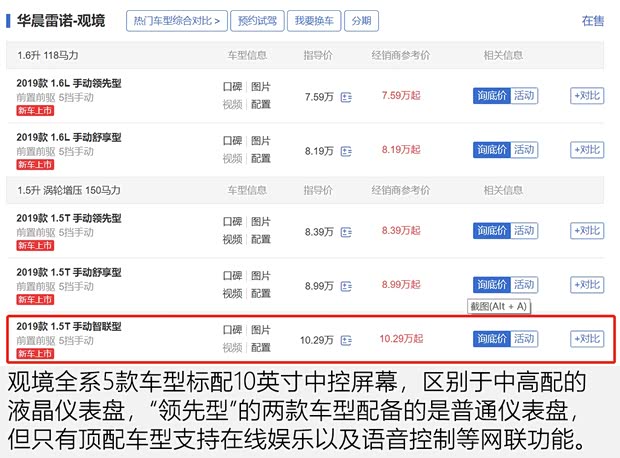
Task: Open 2019款 1.5T 手动舒享型 model link
Action: (x=69, y=273)
